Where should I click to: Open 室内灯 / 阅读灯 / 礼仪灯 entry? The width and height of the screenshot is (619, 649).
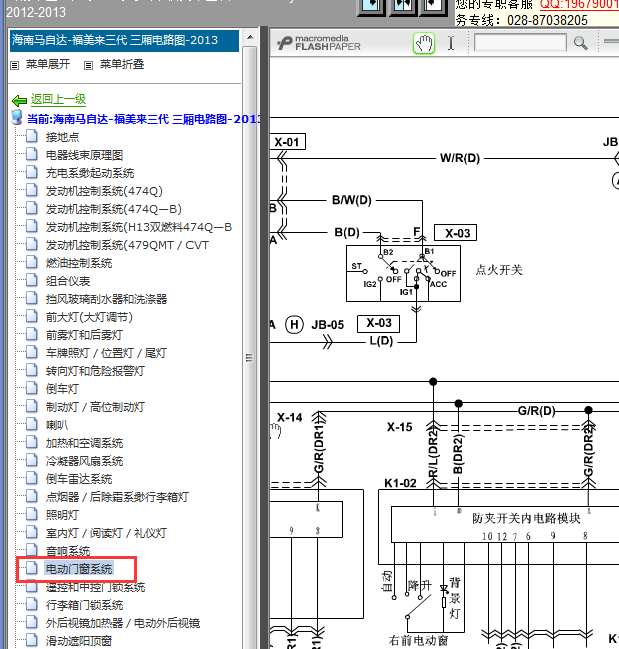[106, 533]
